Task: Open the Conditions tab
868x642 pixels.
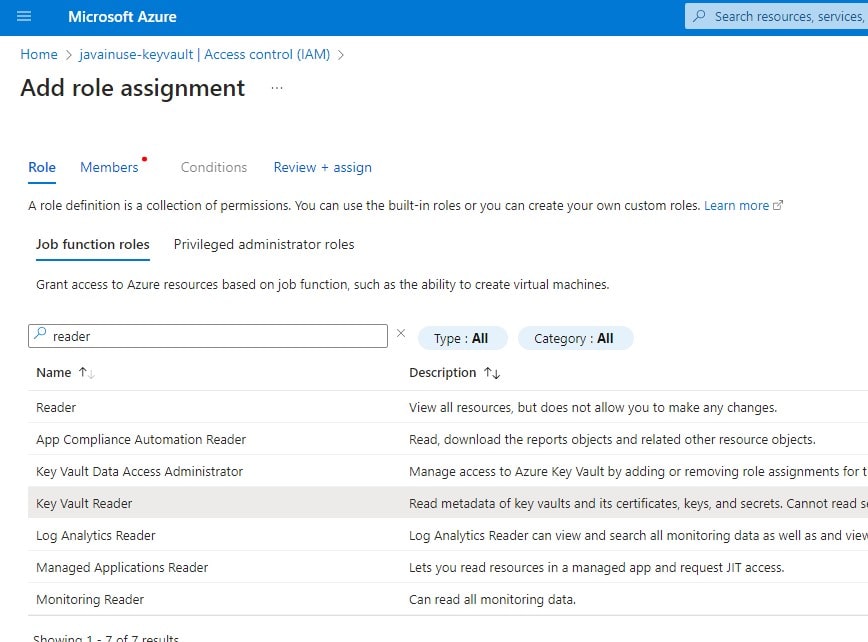Action: point(214,167)
